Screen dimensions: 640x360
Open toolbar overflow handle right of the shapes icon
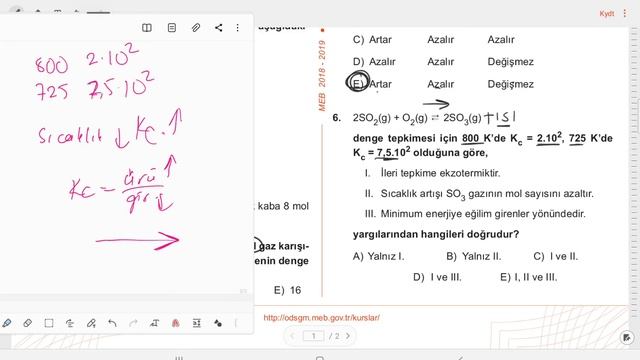click(x=236, y=323)
